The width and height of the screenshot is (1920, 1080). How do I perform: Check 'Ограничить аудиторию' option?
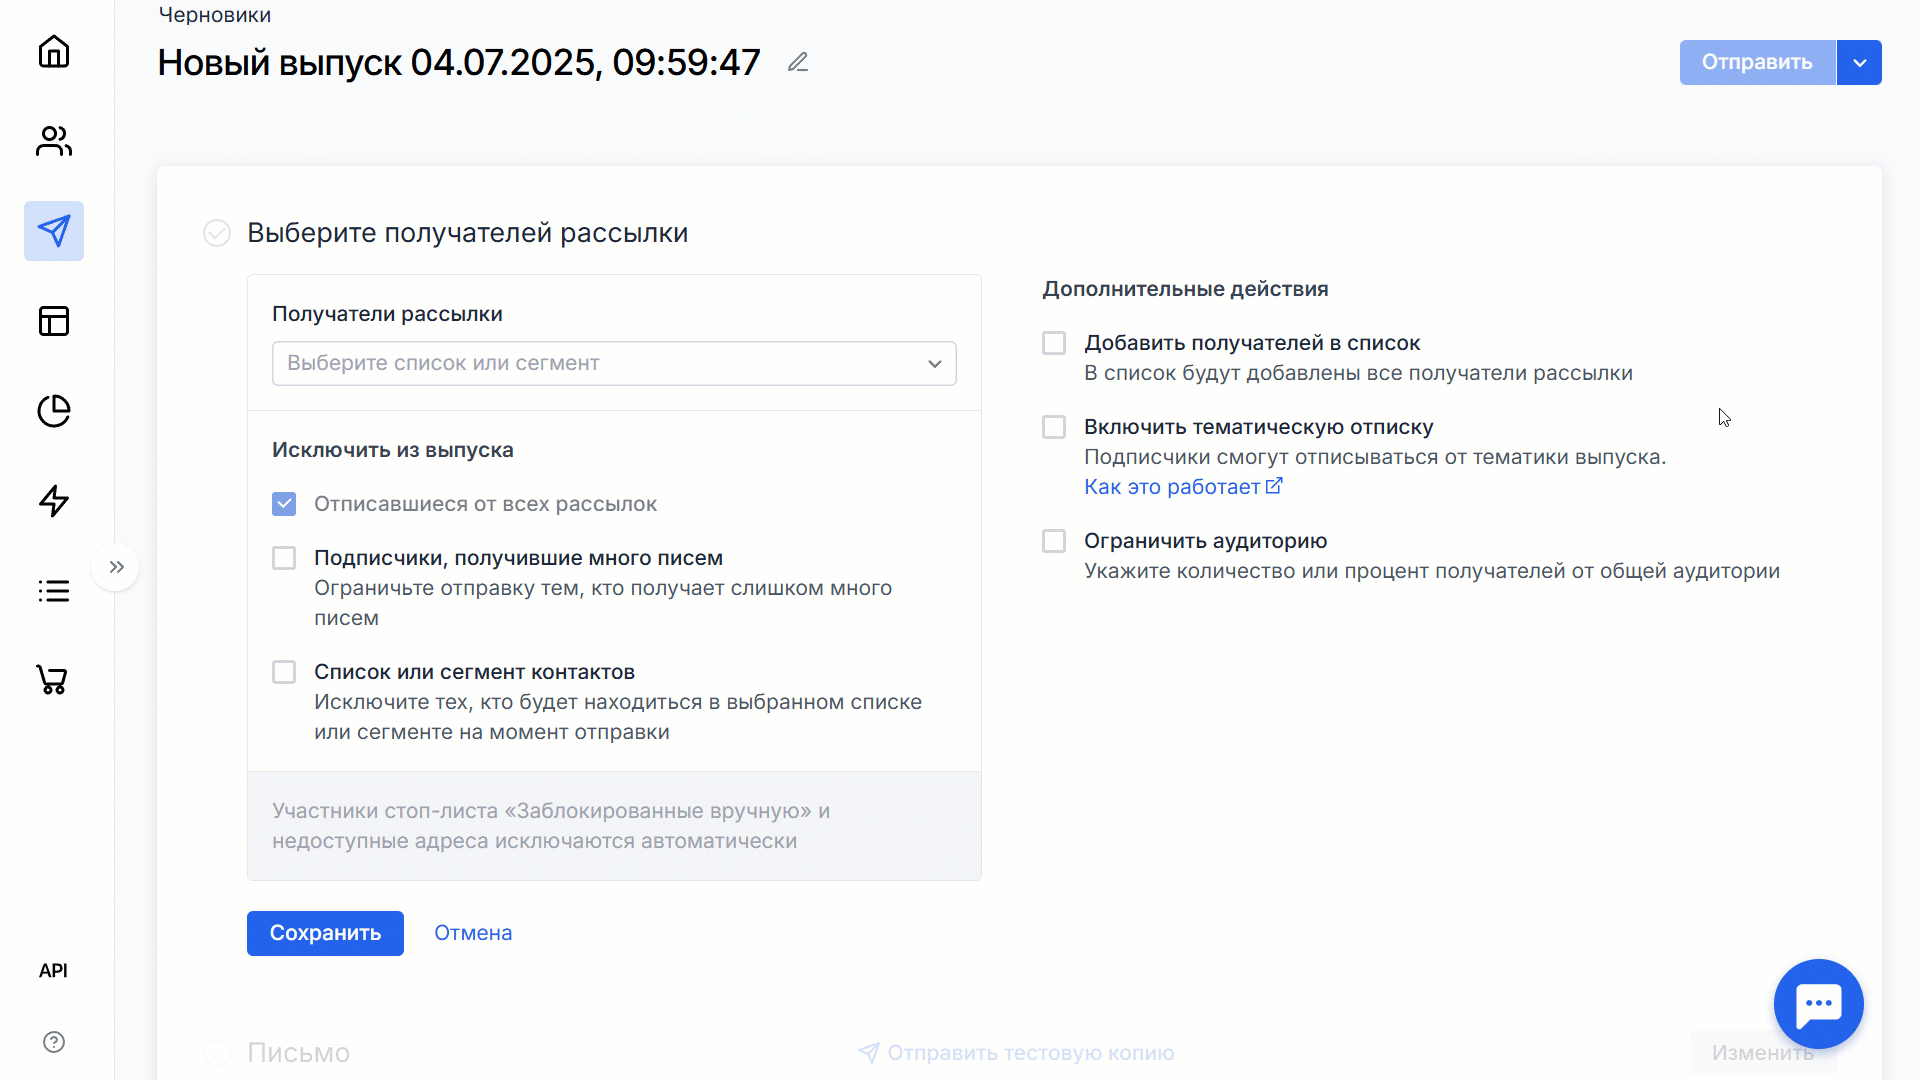coord(1054,541)
